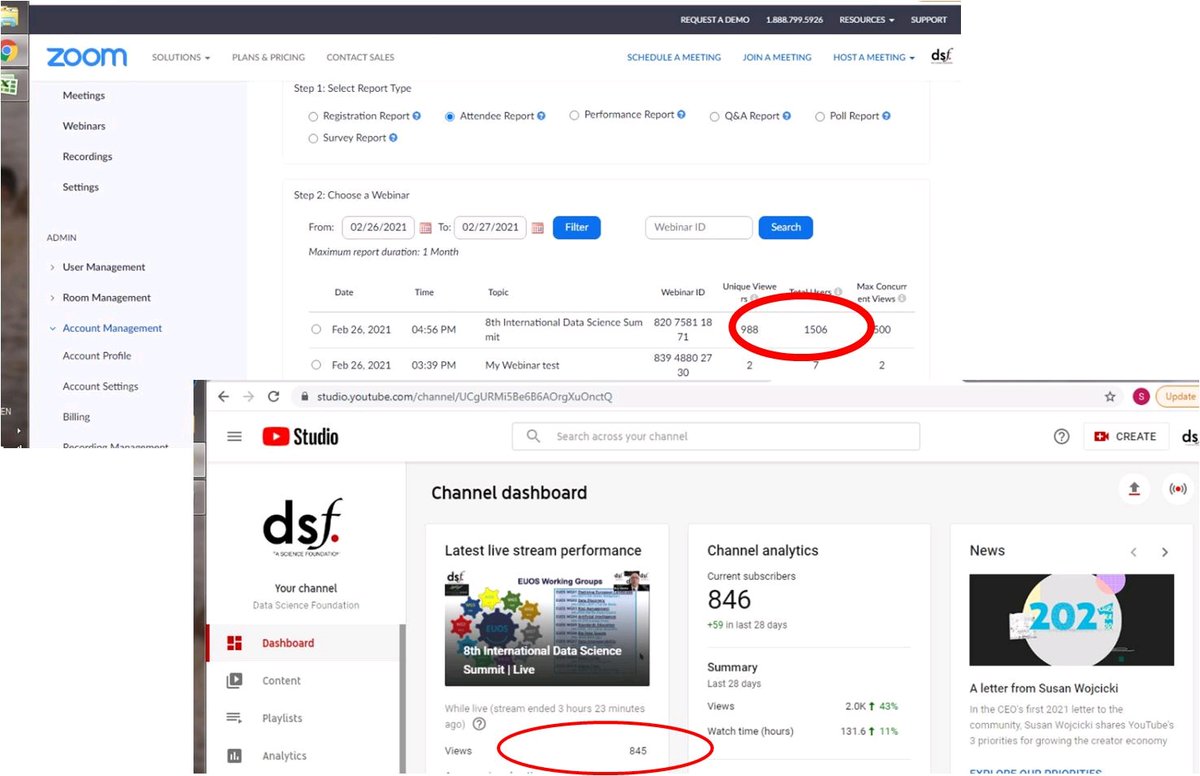This screenshot has width=1200, height=776.
Task: Click Join a Meeting link
Action: (x=777, y=57)
